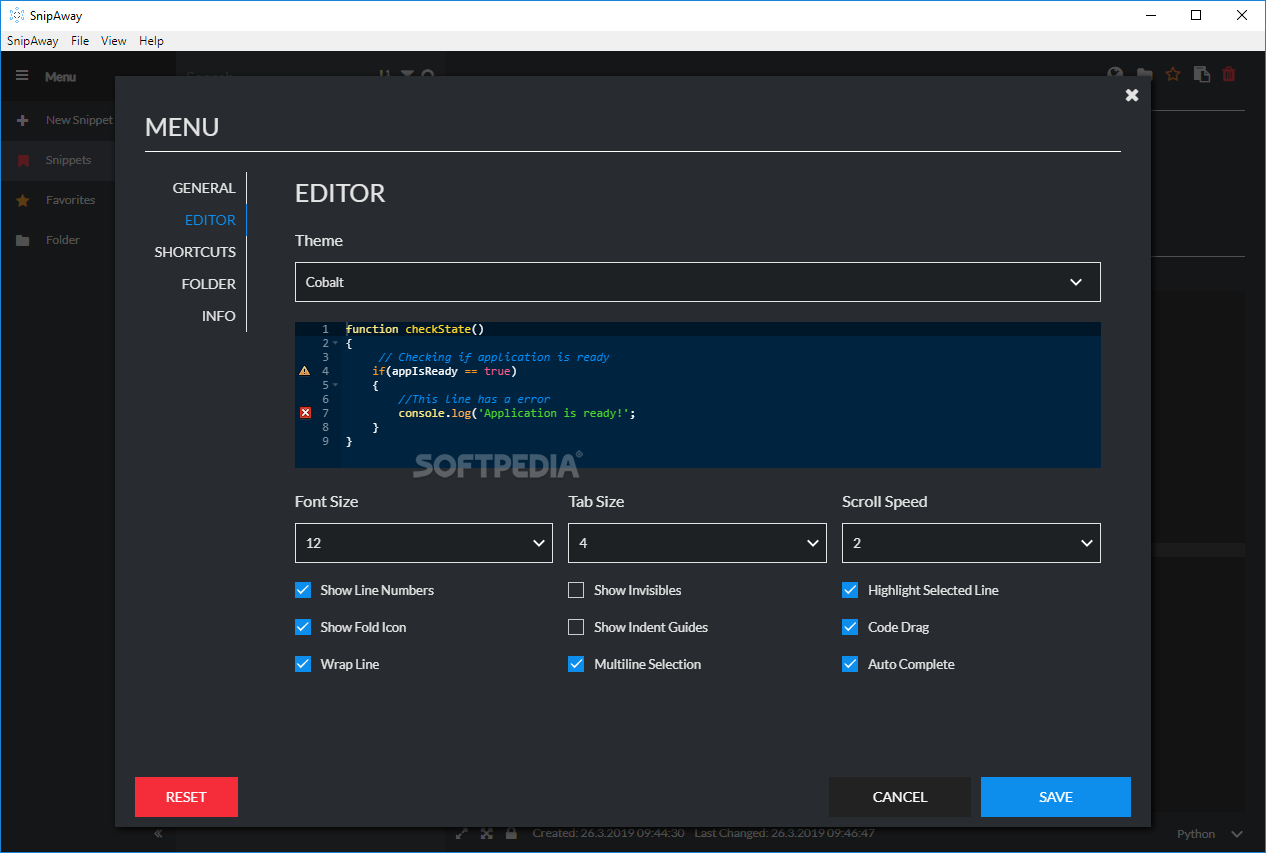Click the copy snippet icon in top toolbar
The width and height of the screenshot is (1266, 853).
(1201, 74)
